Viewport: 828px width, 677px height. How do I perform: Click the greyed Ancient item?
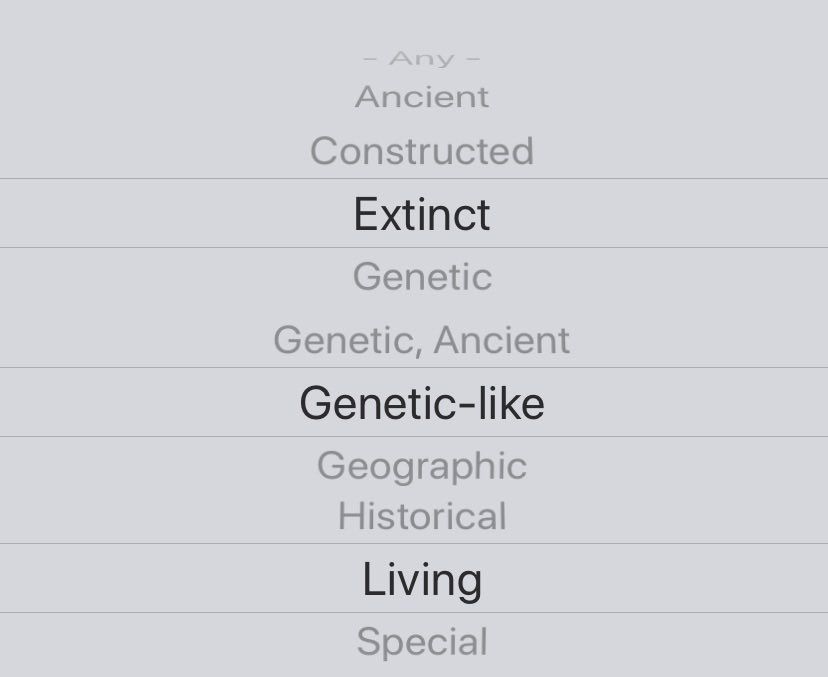(421, 97)
